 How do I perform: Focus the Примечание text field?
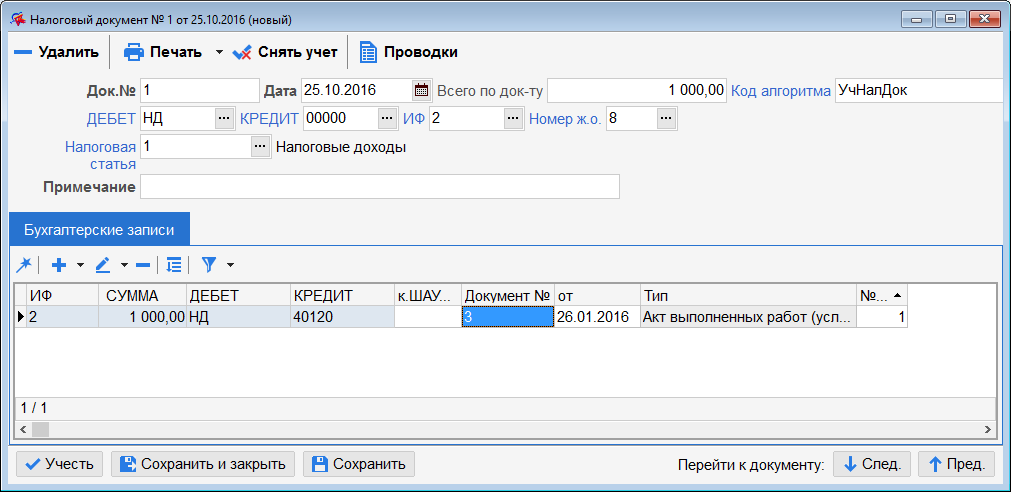coord(380,187)
